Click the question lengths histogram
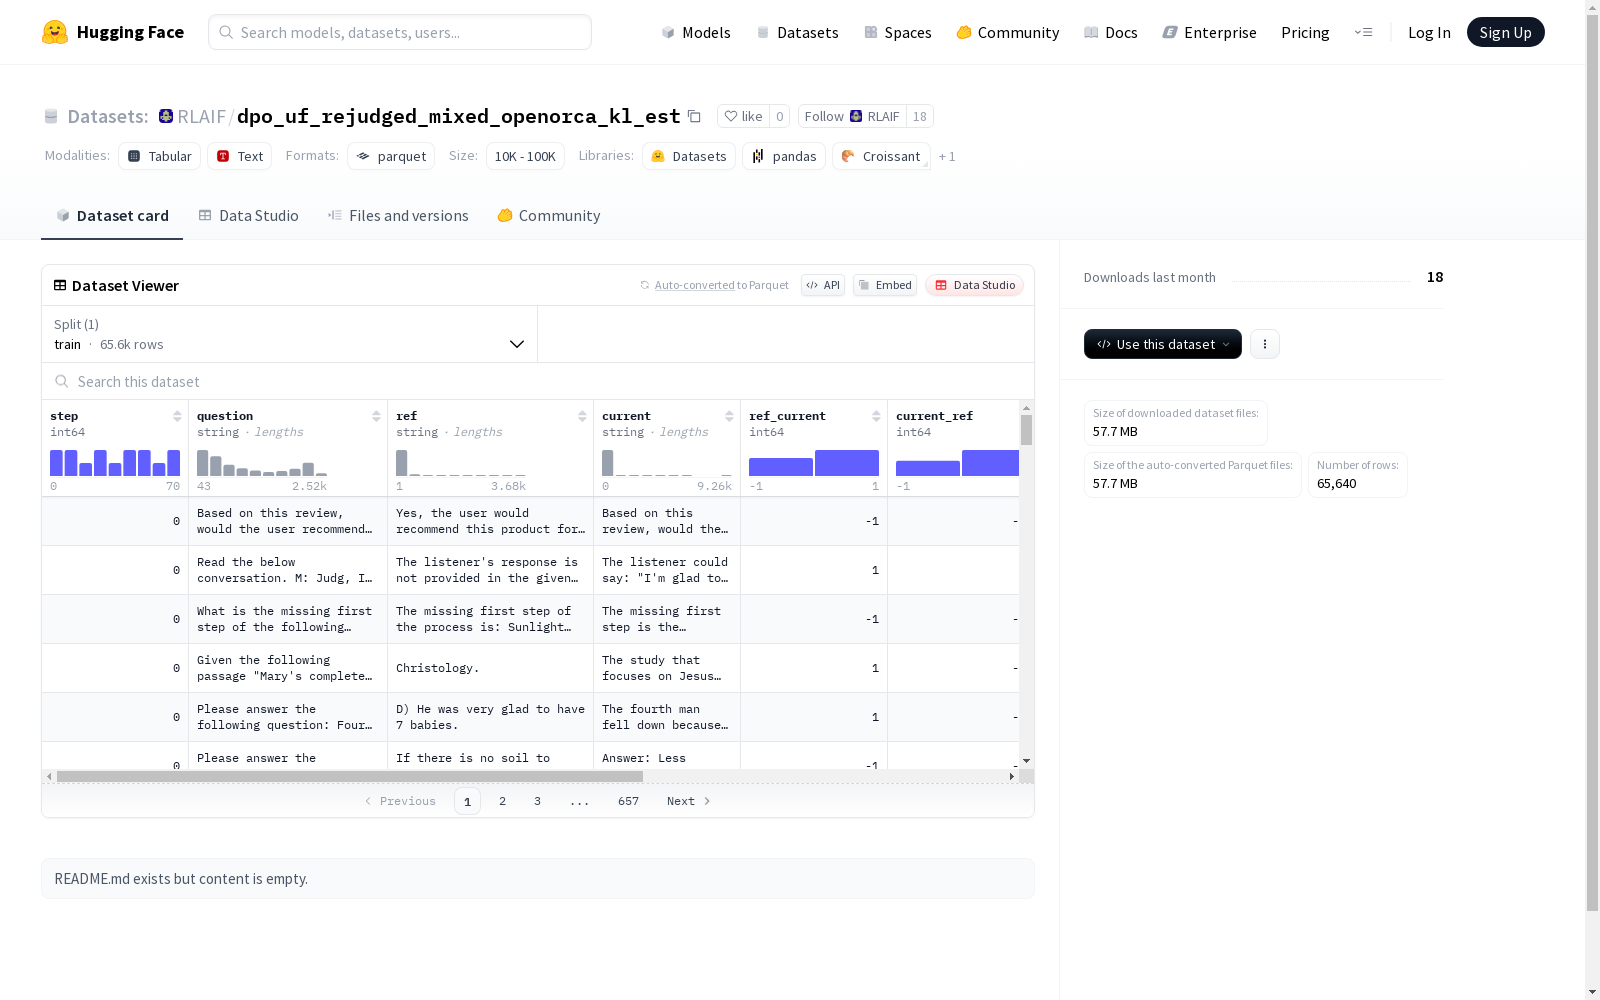1600x1000 pixels. pyautogui.click(x=262, y=463)
